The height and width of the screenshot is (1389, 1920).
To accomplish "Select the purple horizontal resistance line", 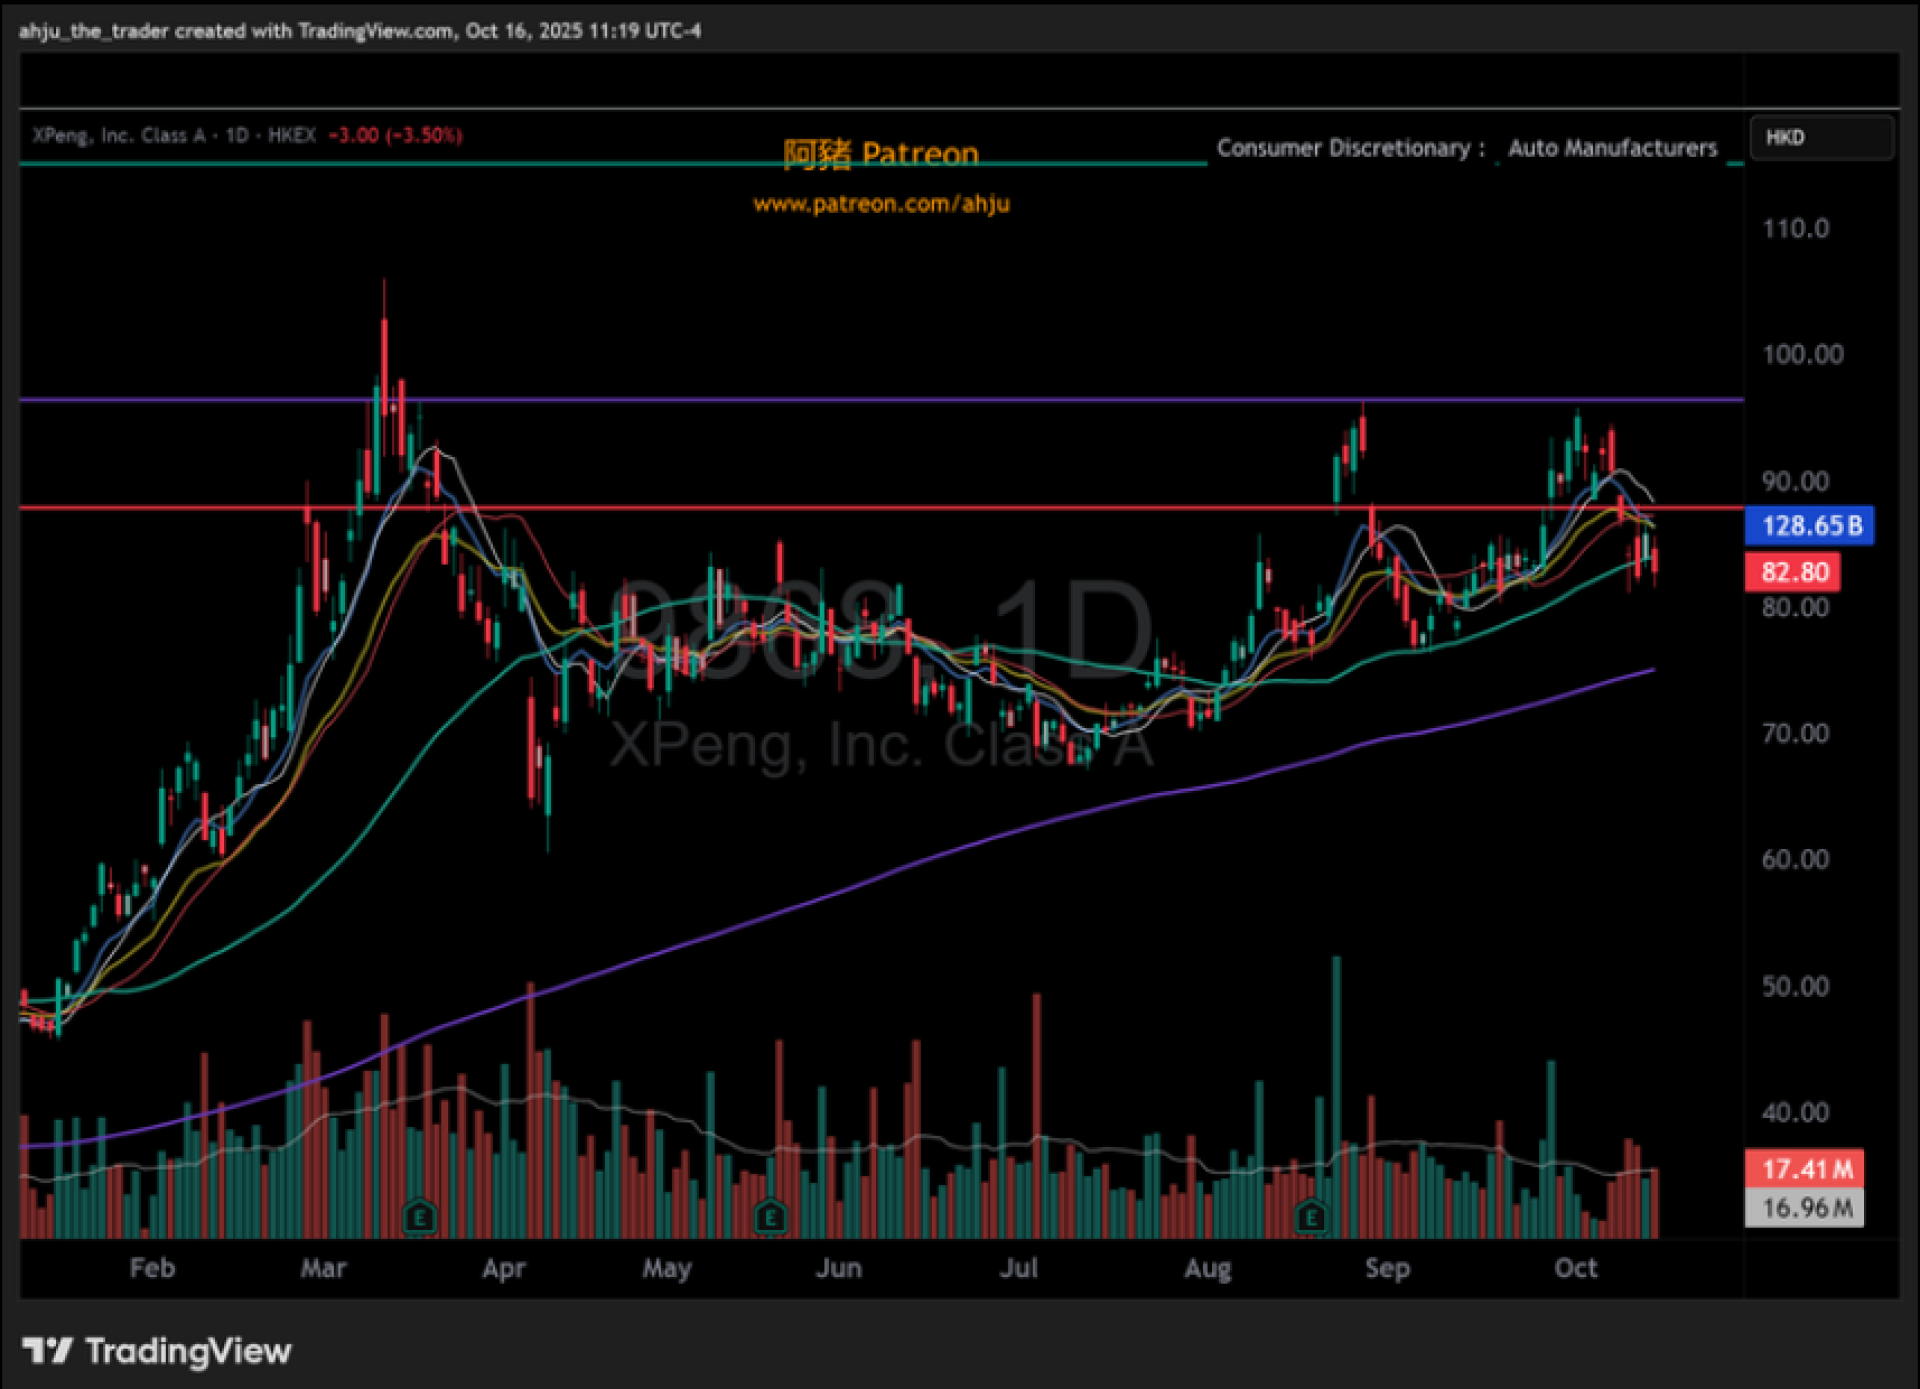I will pyautogui.click(x=800, y=400).
